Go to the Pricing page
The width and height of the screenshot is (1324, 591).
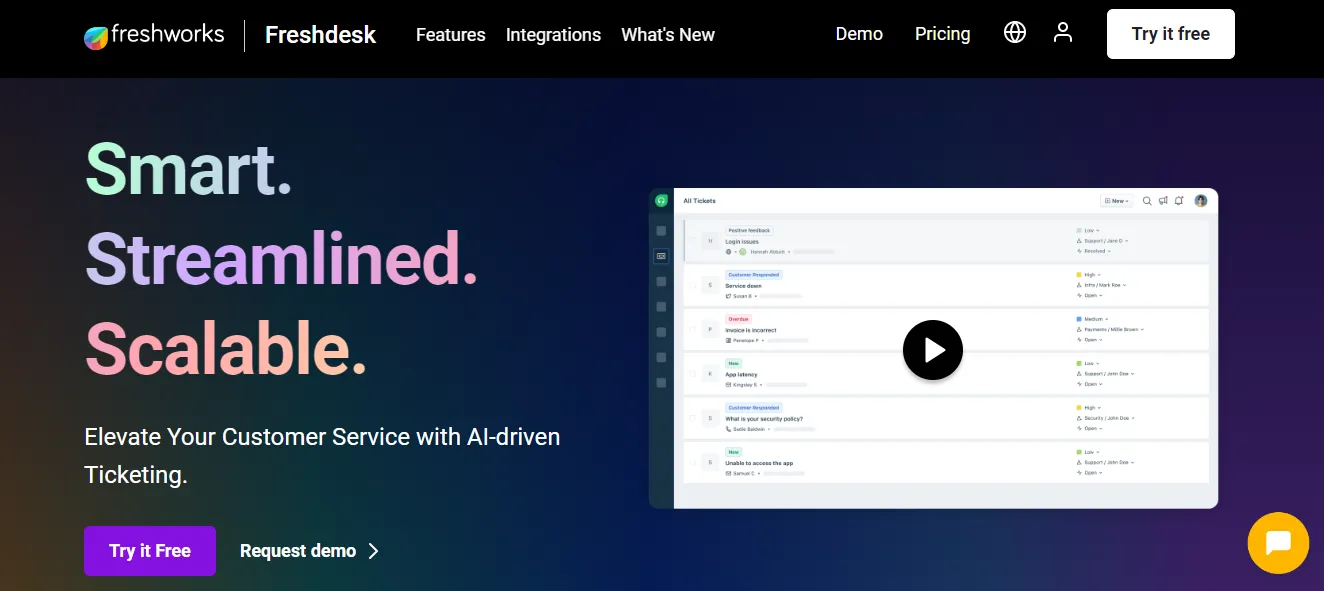point(942,34)
